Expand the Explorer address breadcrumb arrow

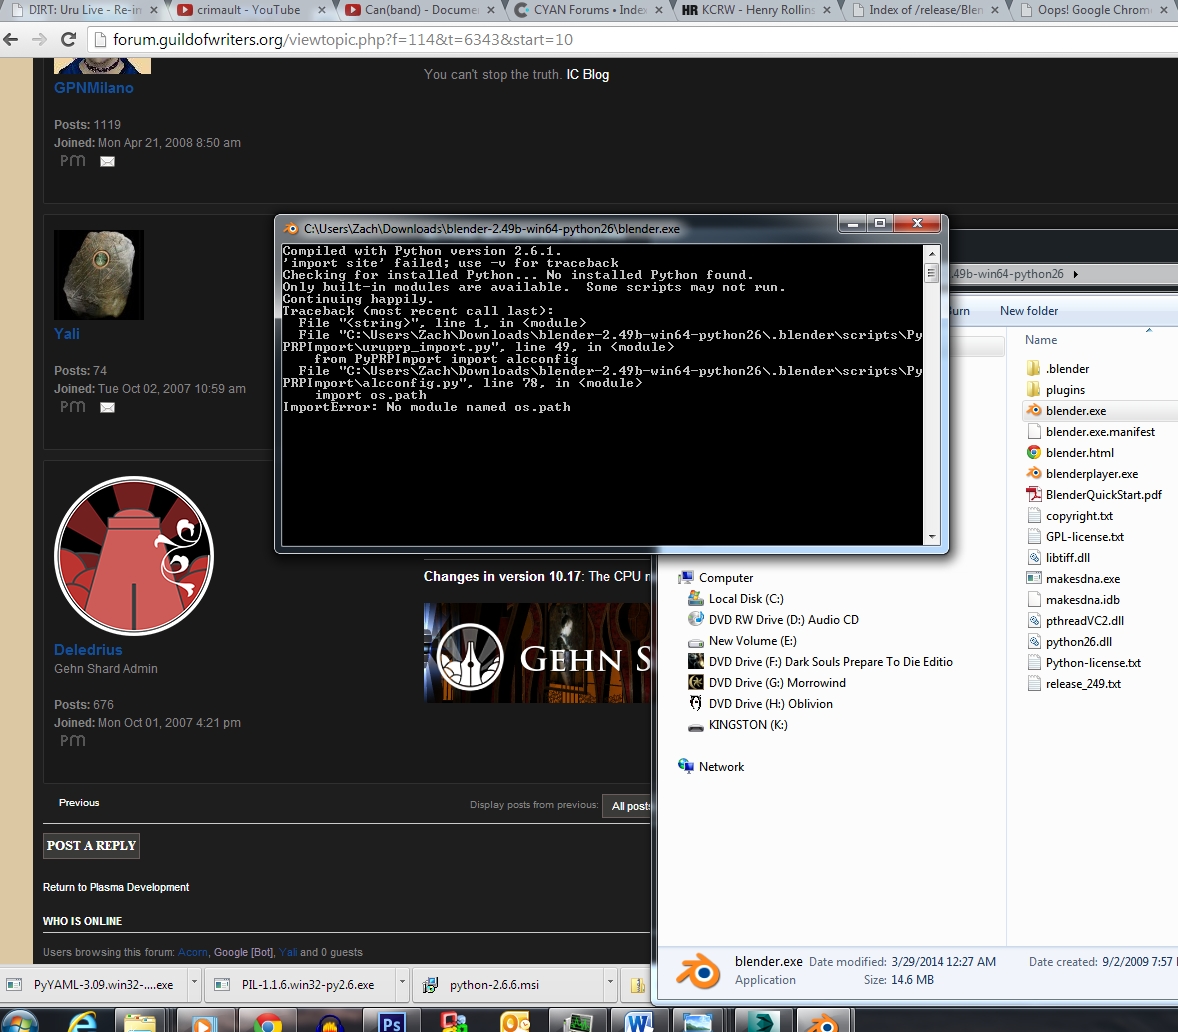1076,274
